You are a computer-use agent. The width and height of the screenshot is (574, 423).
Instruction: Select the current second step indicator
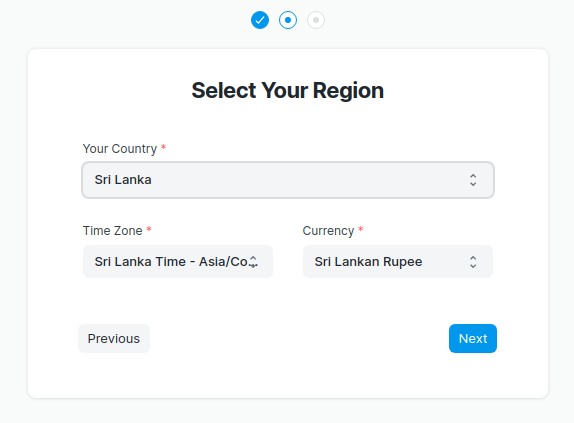288,20
